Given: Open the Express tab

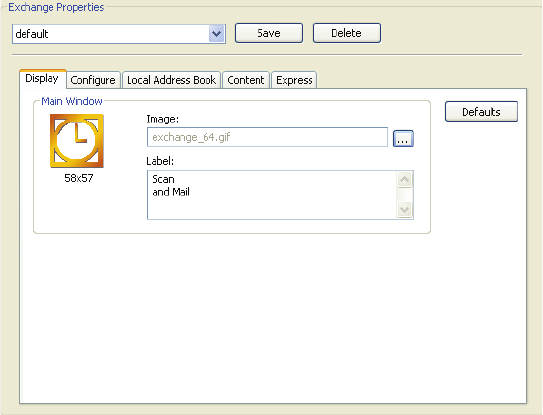Looking at the screenshot, I should [x=294, y=80].
